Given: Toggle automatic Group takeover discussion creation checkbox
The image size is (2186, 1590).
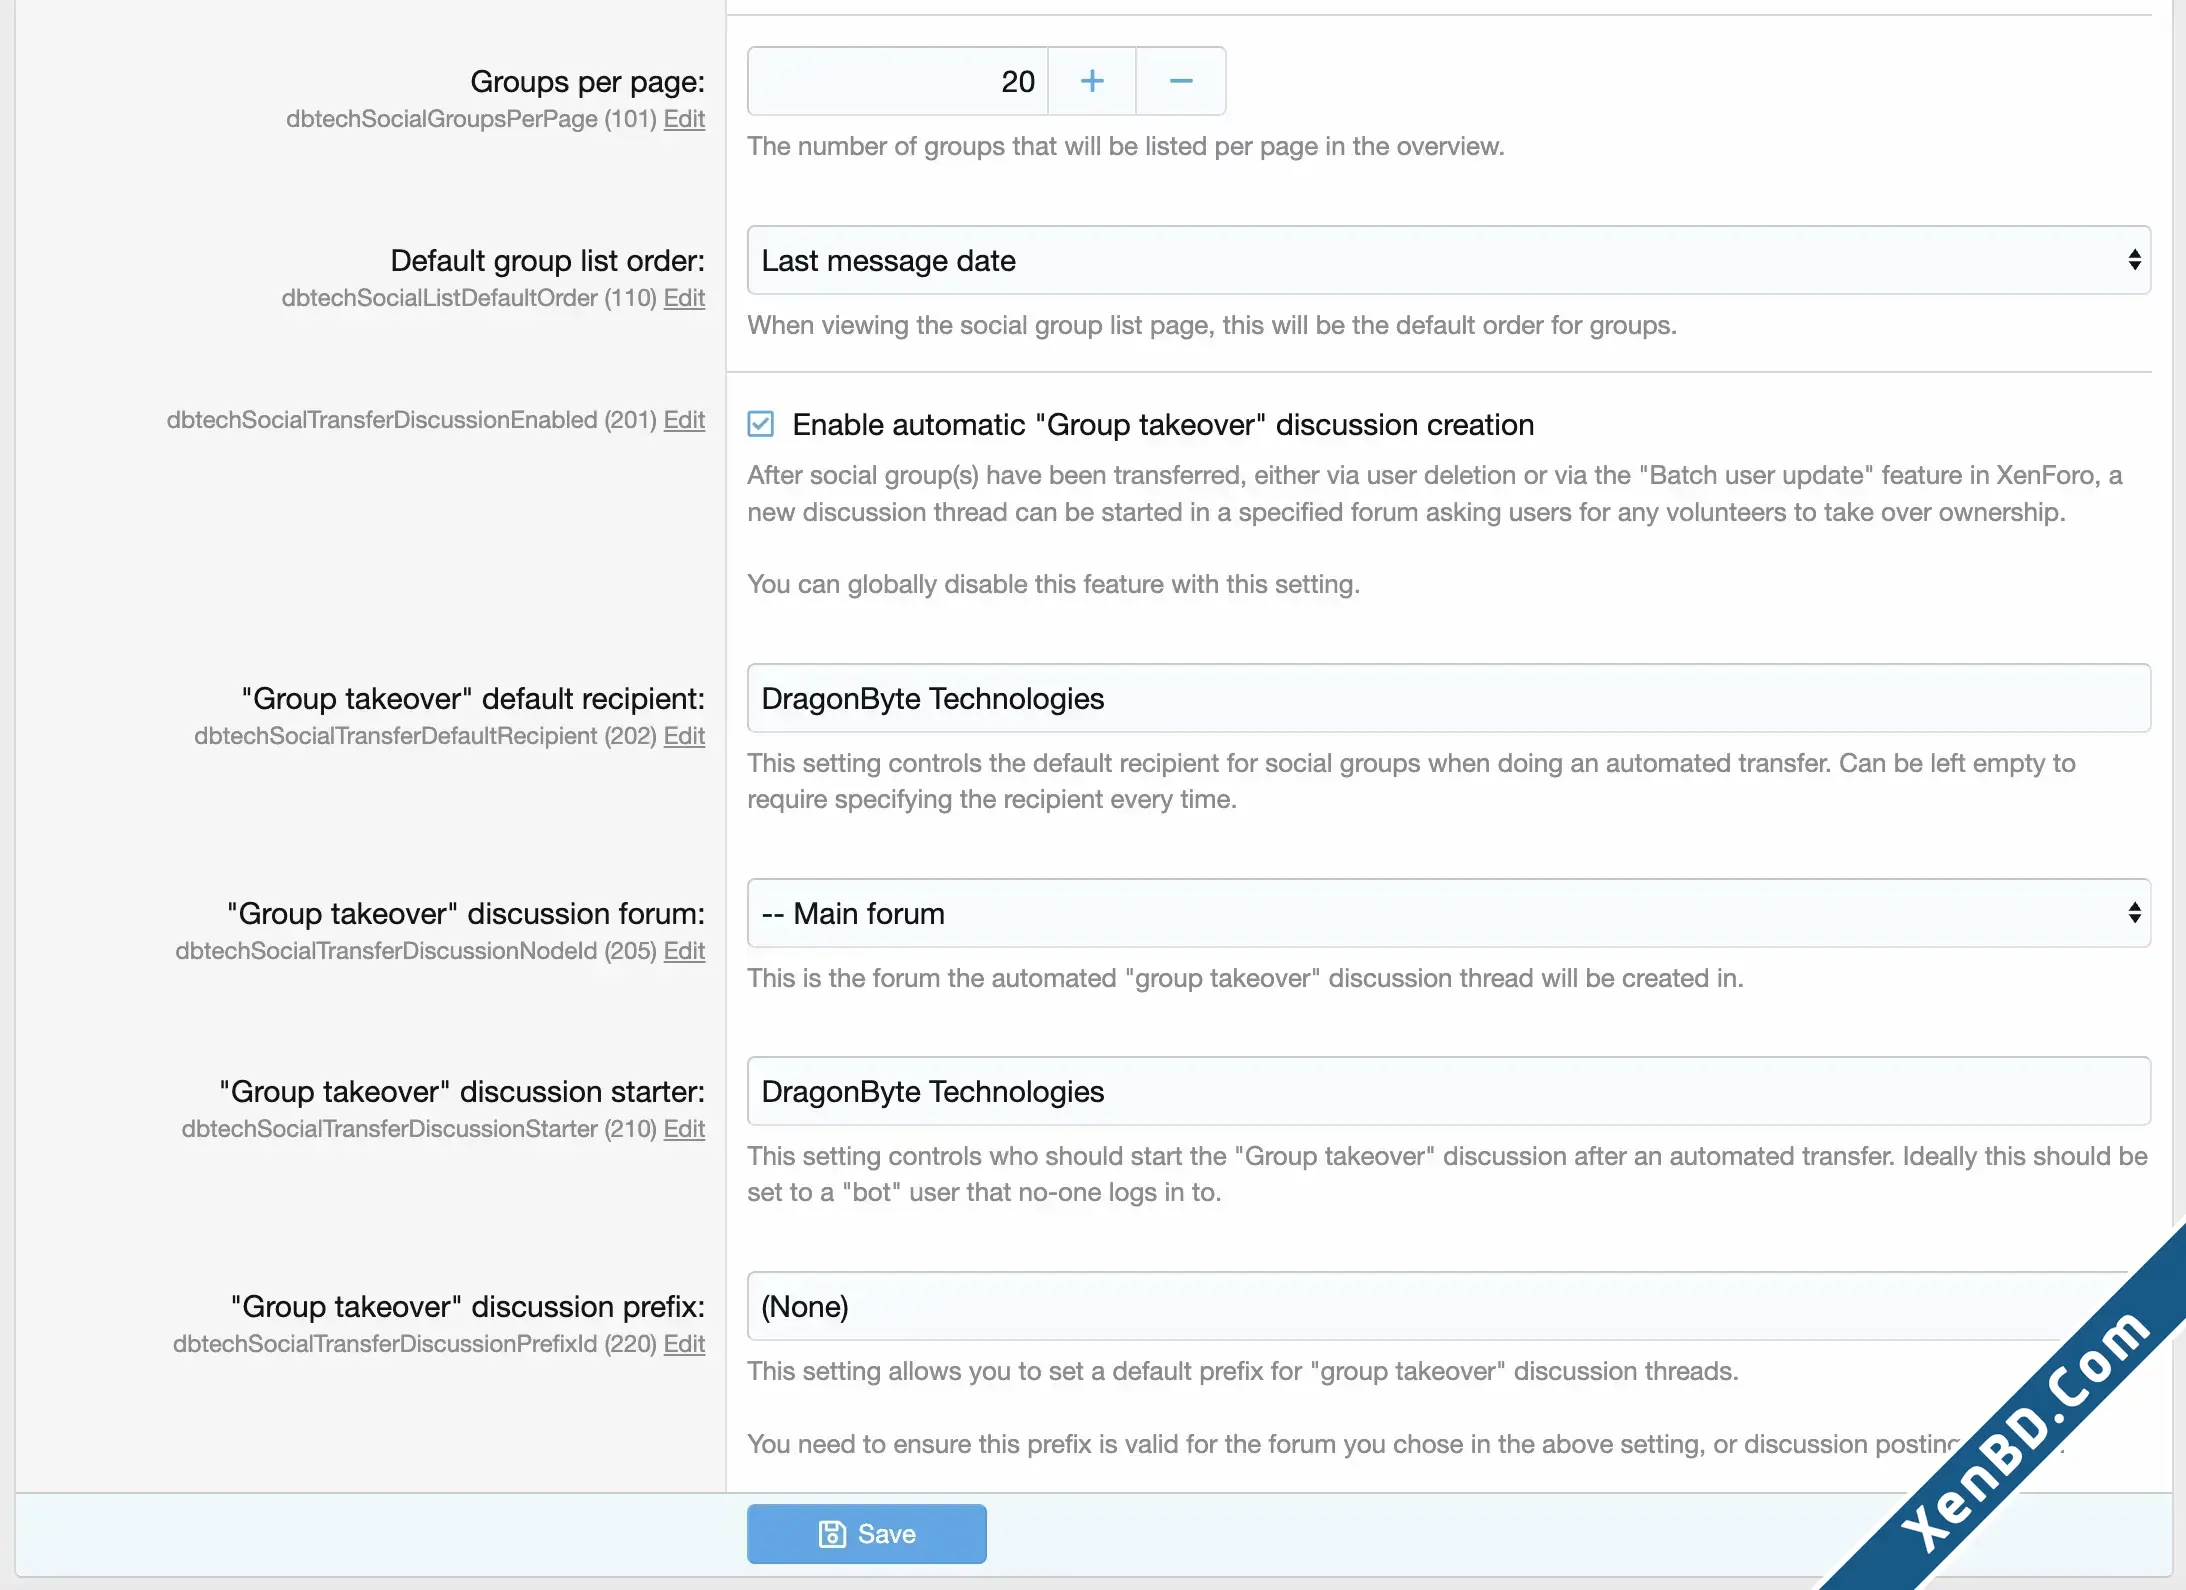Looking at the screenshot, I should click(x=761, y=424).
